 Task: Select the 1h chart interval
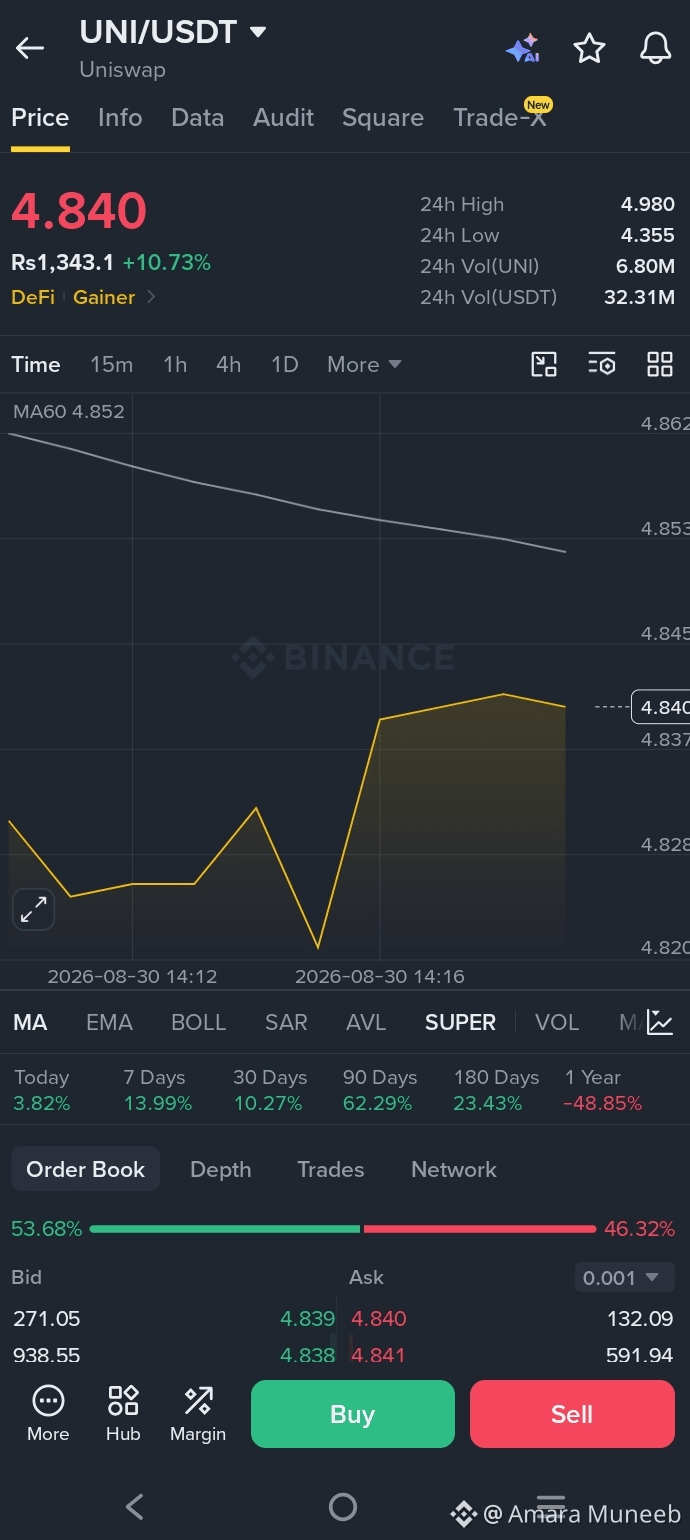click(175, 365)
